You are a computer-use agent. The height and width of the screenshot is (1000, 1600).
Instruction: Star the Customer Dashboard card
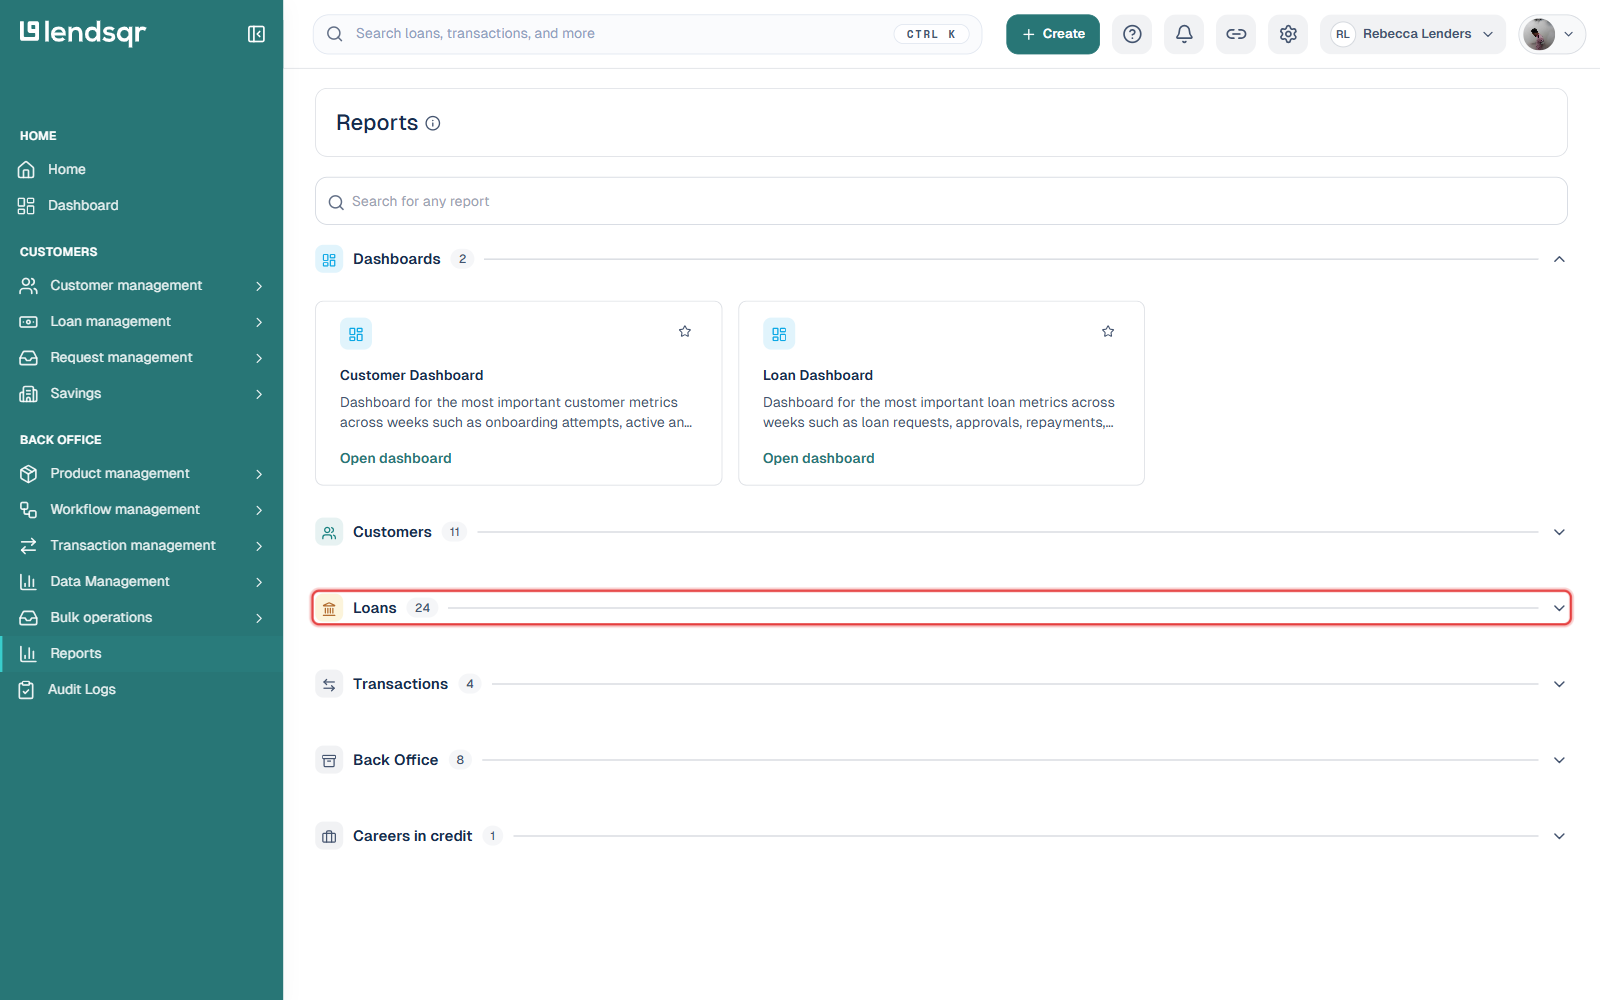(685, 331)
